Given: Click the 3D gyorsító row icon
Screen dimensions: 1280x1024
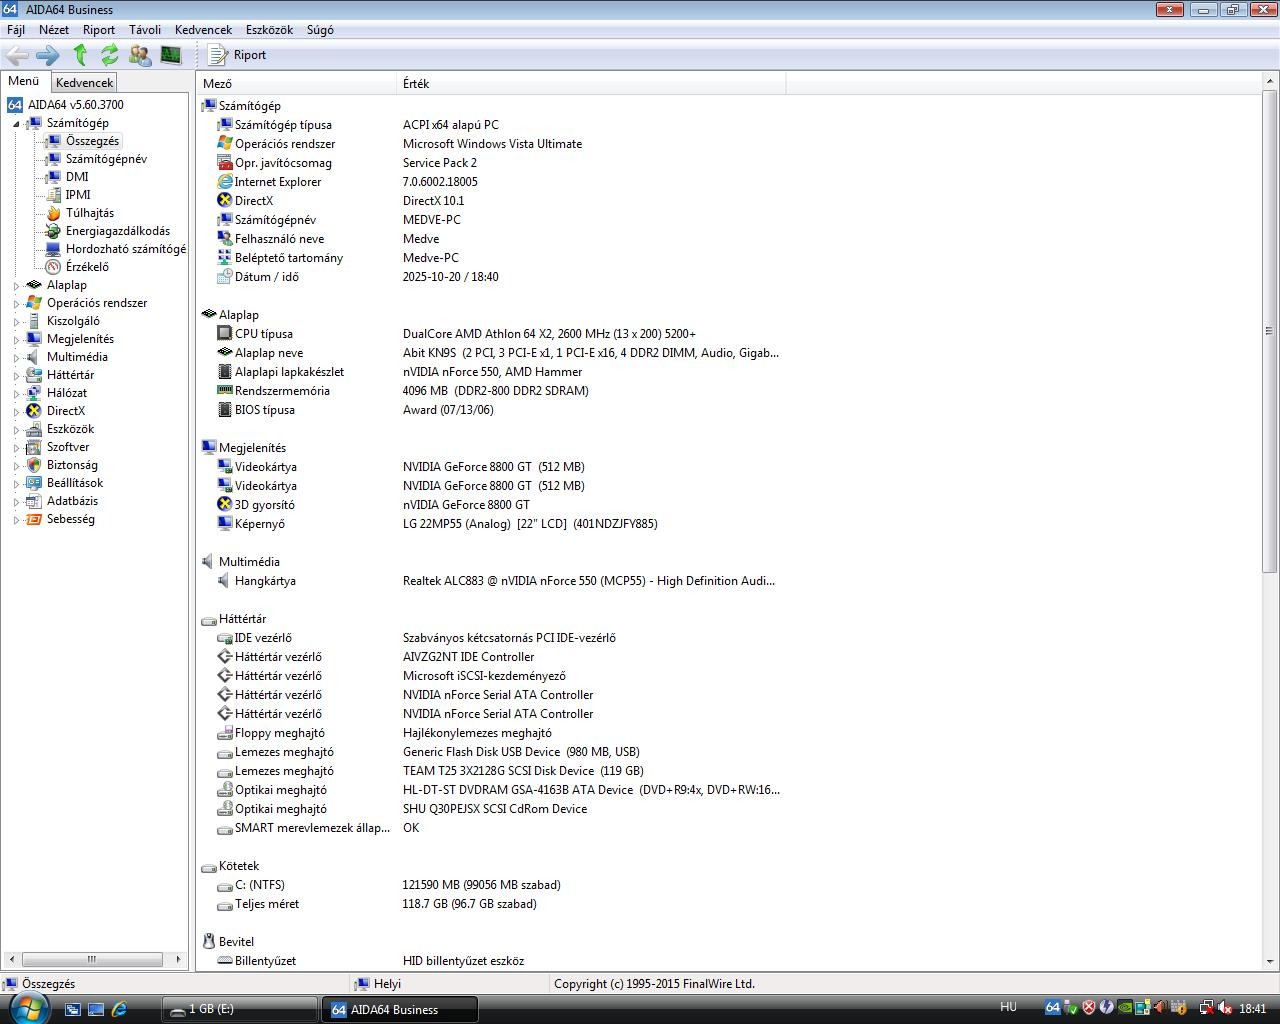Looking at the screenshot, I should [x=225, y=505].
